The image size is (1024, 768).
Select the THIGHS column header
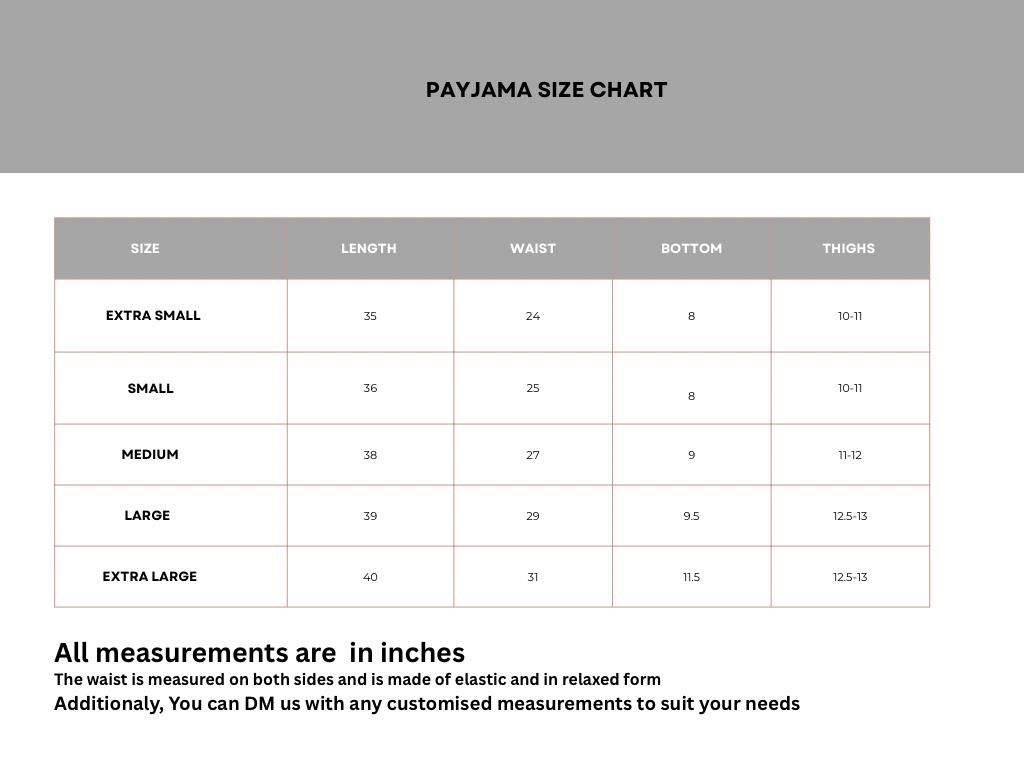(x=849, y=248)
